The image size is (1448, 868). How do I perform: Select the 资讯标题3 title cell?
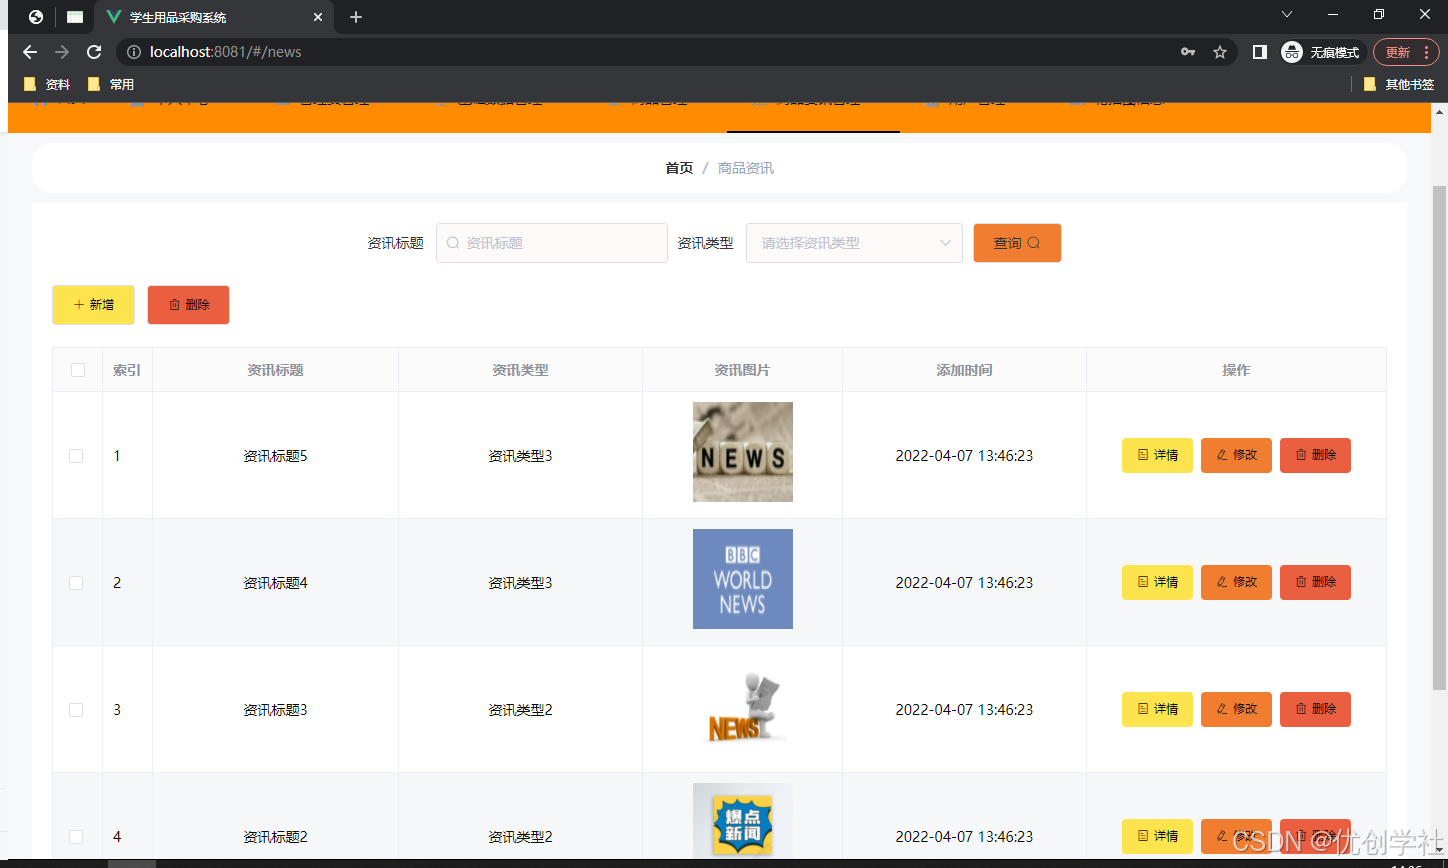click(275, 710)
